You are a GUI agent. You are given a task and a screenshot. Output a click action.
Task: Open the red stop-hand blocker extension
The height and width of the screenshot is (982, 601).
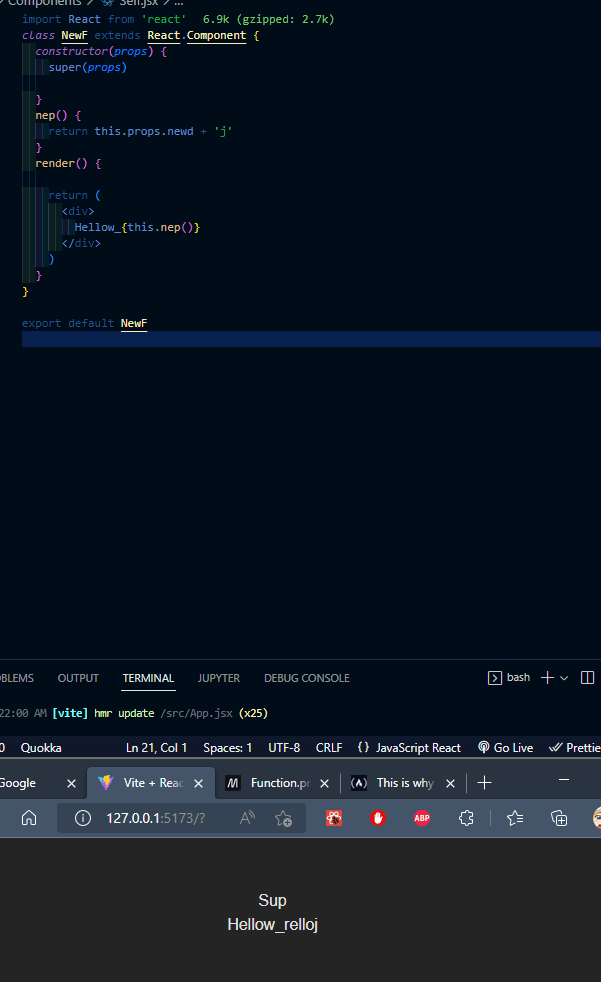click(378, 818)
